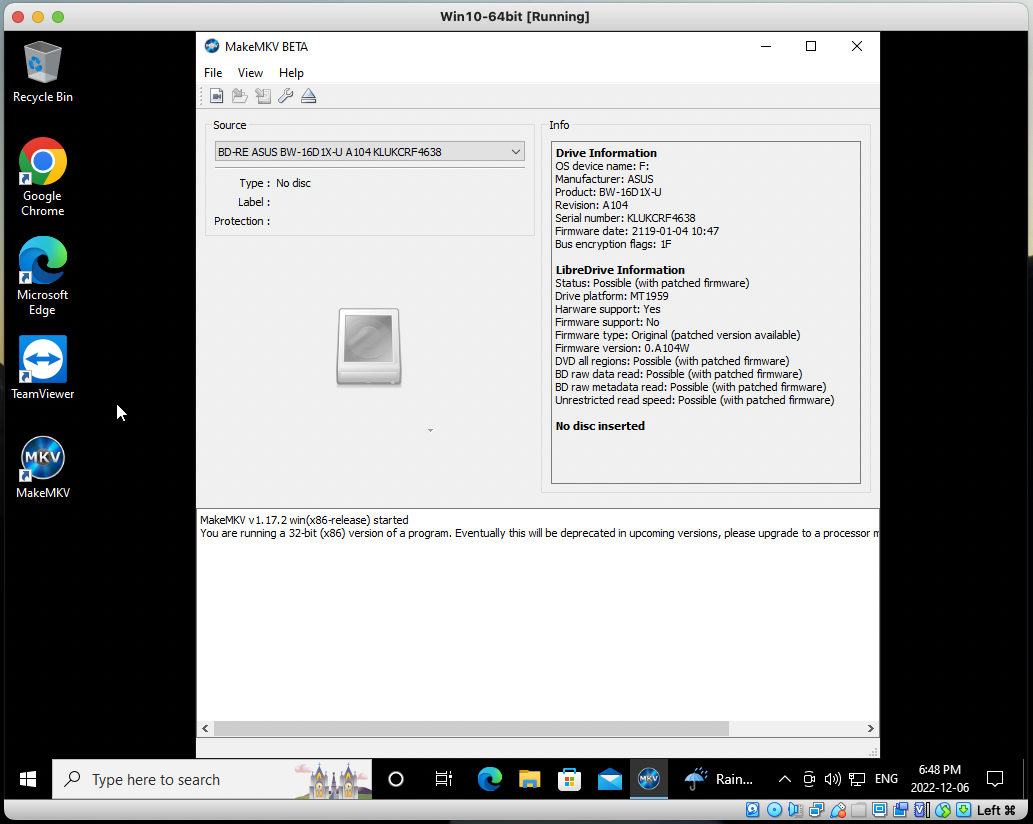Viewport: 1033px width, 824px height.
Task: Open the Source drive dropdown
Action: 370,151
